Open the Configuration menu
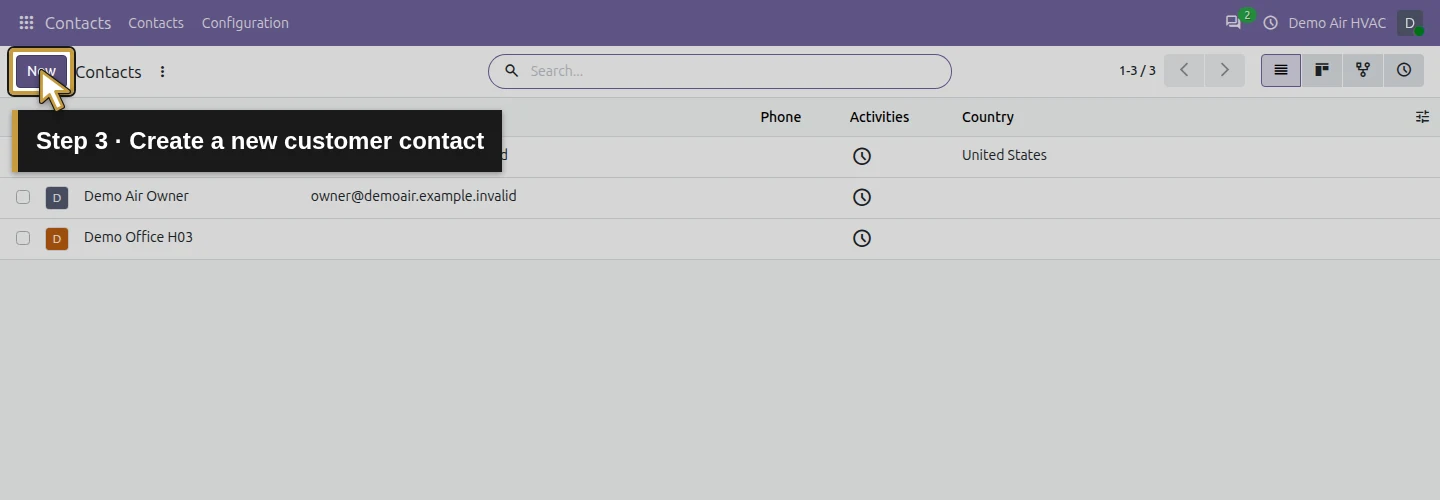Screen dimensions: 1440x500 tap(245, 22)
